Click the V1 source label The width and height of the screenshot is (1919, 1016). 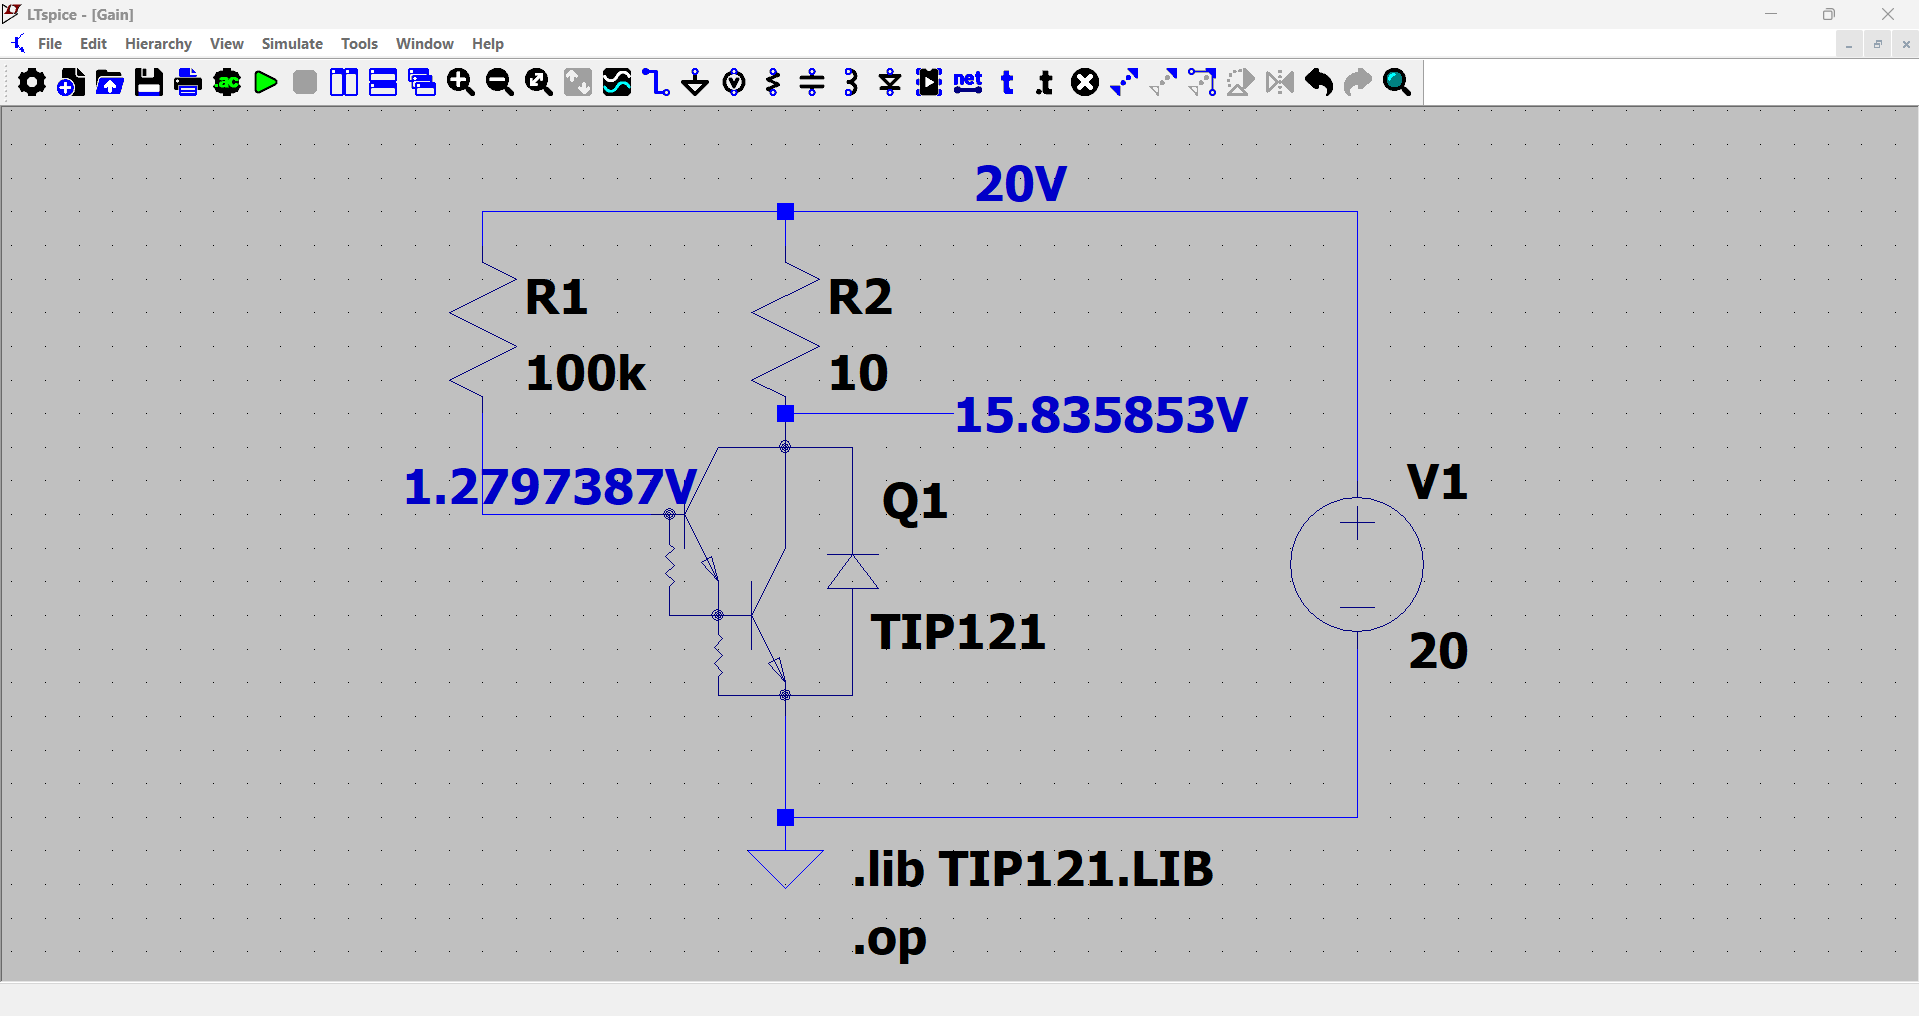coord(1437,482)
